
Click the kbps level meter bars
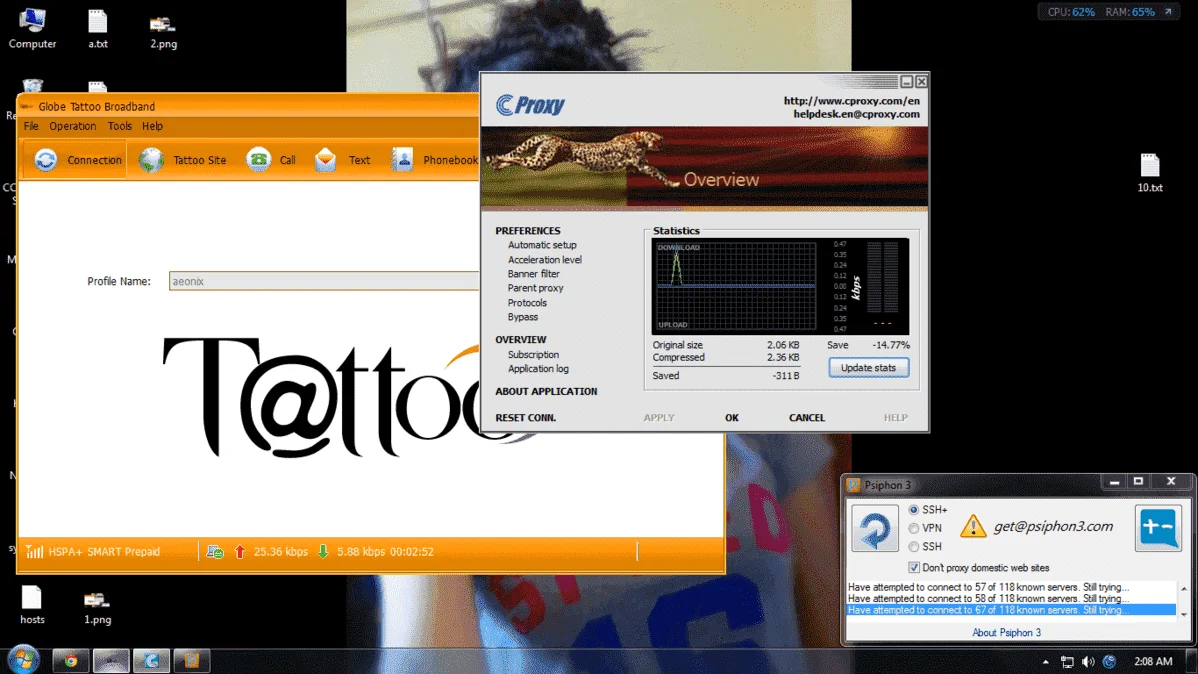(x=882, y=279)
